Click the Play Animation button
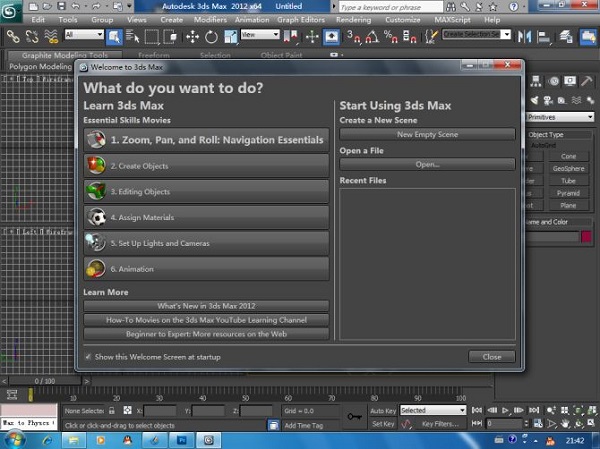Image resolution: width=600 pixels, height=449 pixels. [x=505, y=410]
